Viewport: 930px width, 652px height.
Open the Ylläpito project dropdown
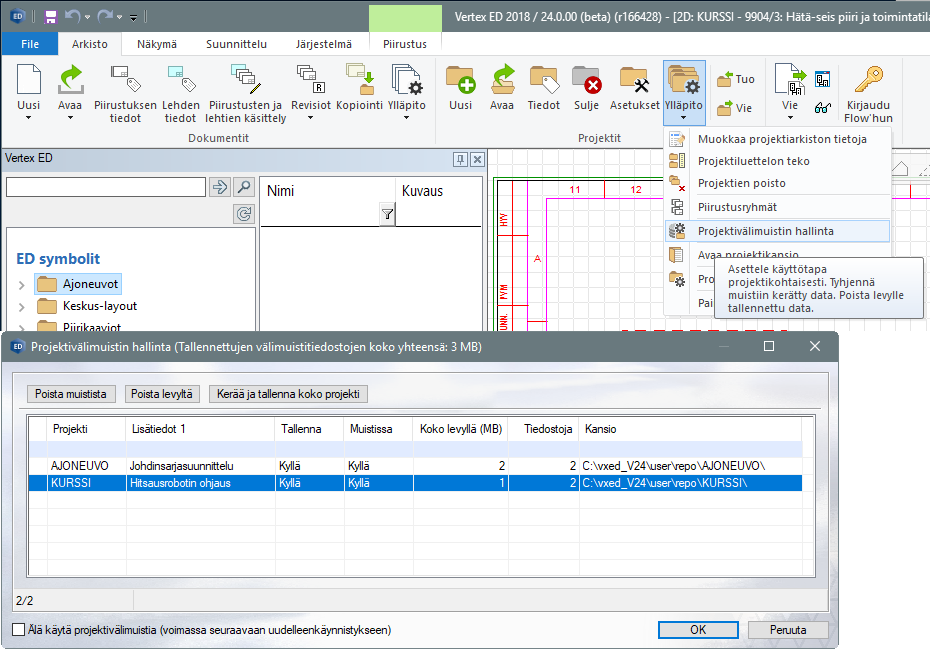point(684,116)
